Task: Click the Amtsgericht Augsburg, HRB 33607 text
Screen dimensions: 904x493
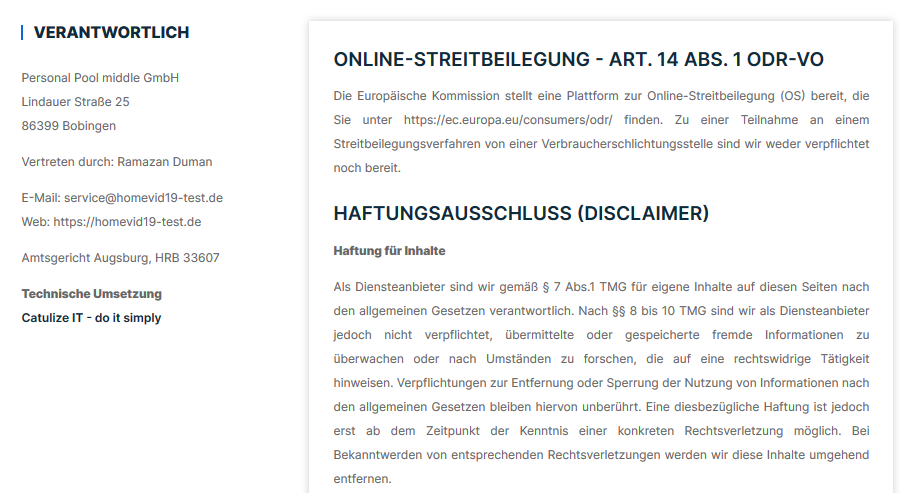Action: coord(120,258)
